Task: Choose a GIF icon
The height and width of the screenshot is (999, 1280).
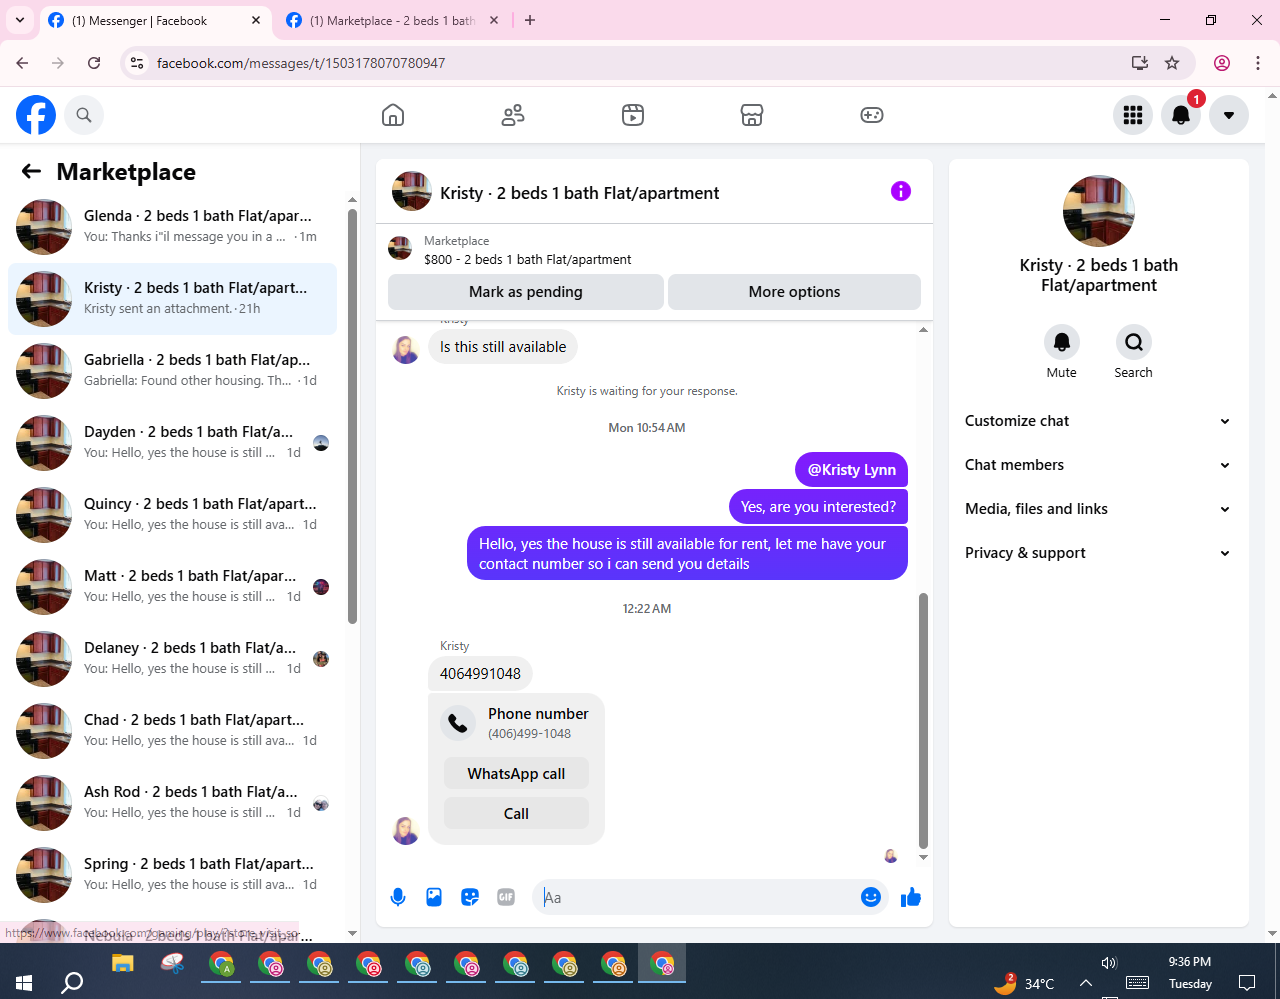Action: [506, 897]
